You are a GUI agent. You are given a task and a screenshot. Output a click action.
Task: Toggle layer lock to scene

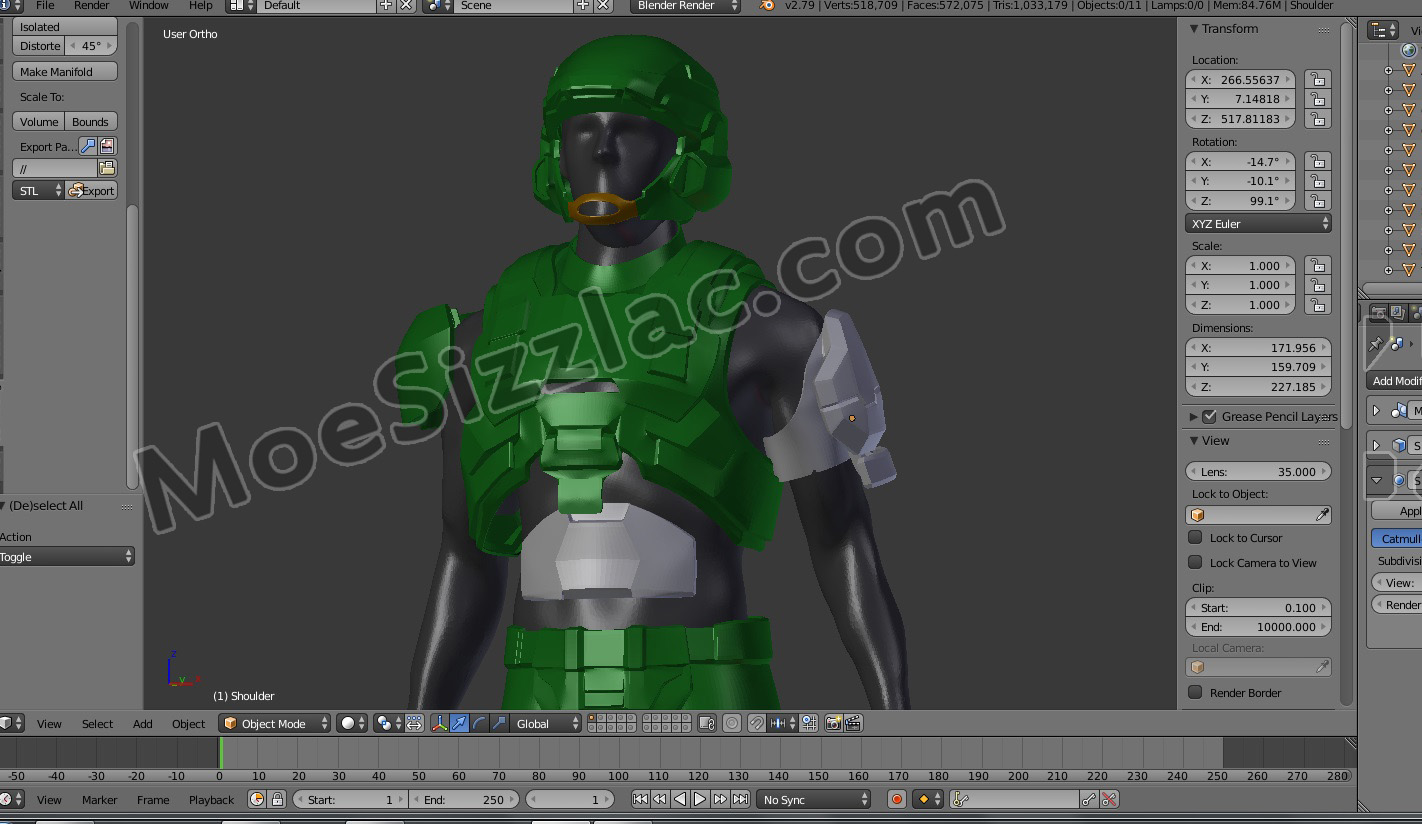tap(707, 723)
